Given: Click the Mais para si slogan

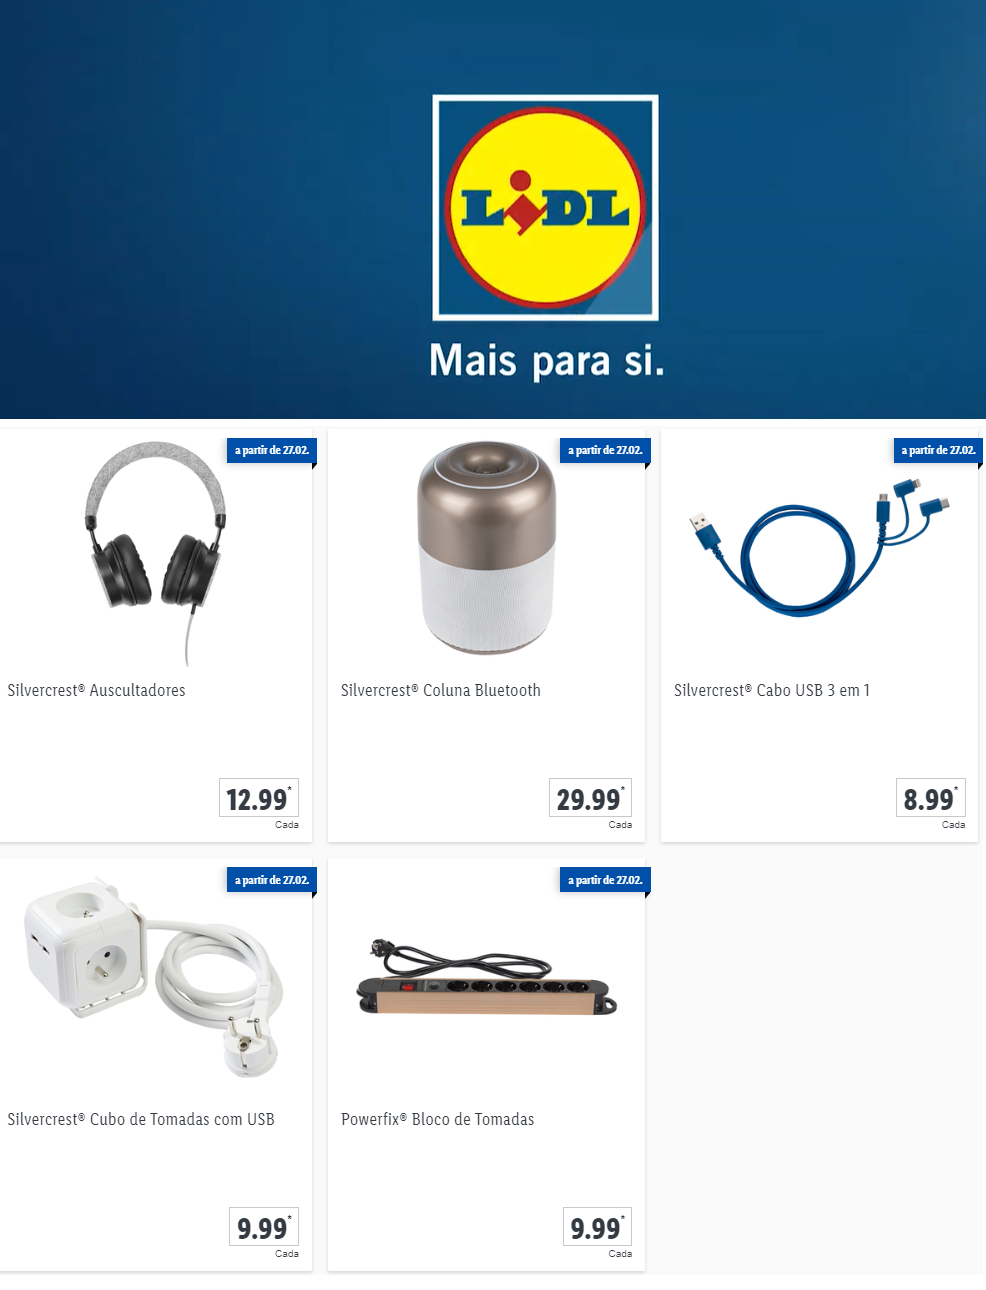Looking at the screenshot, I should click(x=546, y=361).
